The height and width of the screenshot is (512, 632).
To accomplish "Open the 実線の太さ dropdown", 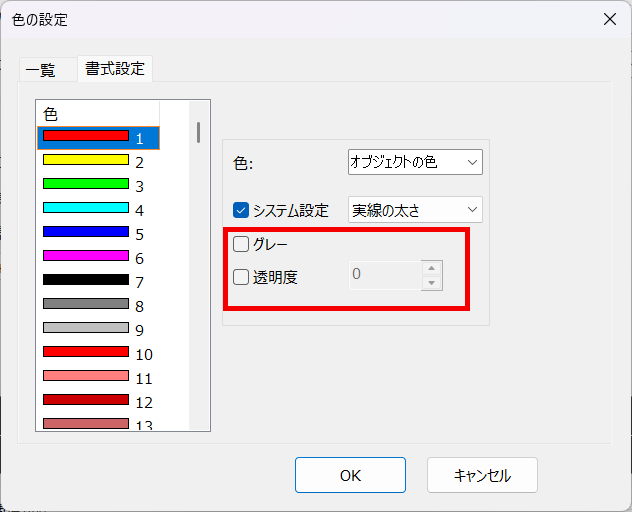I will tap(415, 210).
